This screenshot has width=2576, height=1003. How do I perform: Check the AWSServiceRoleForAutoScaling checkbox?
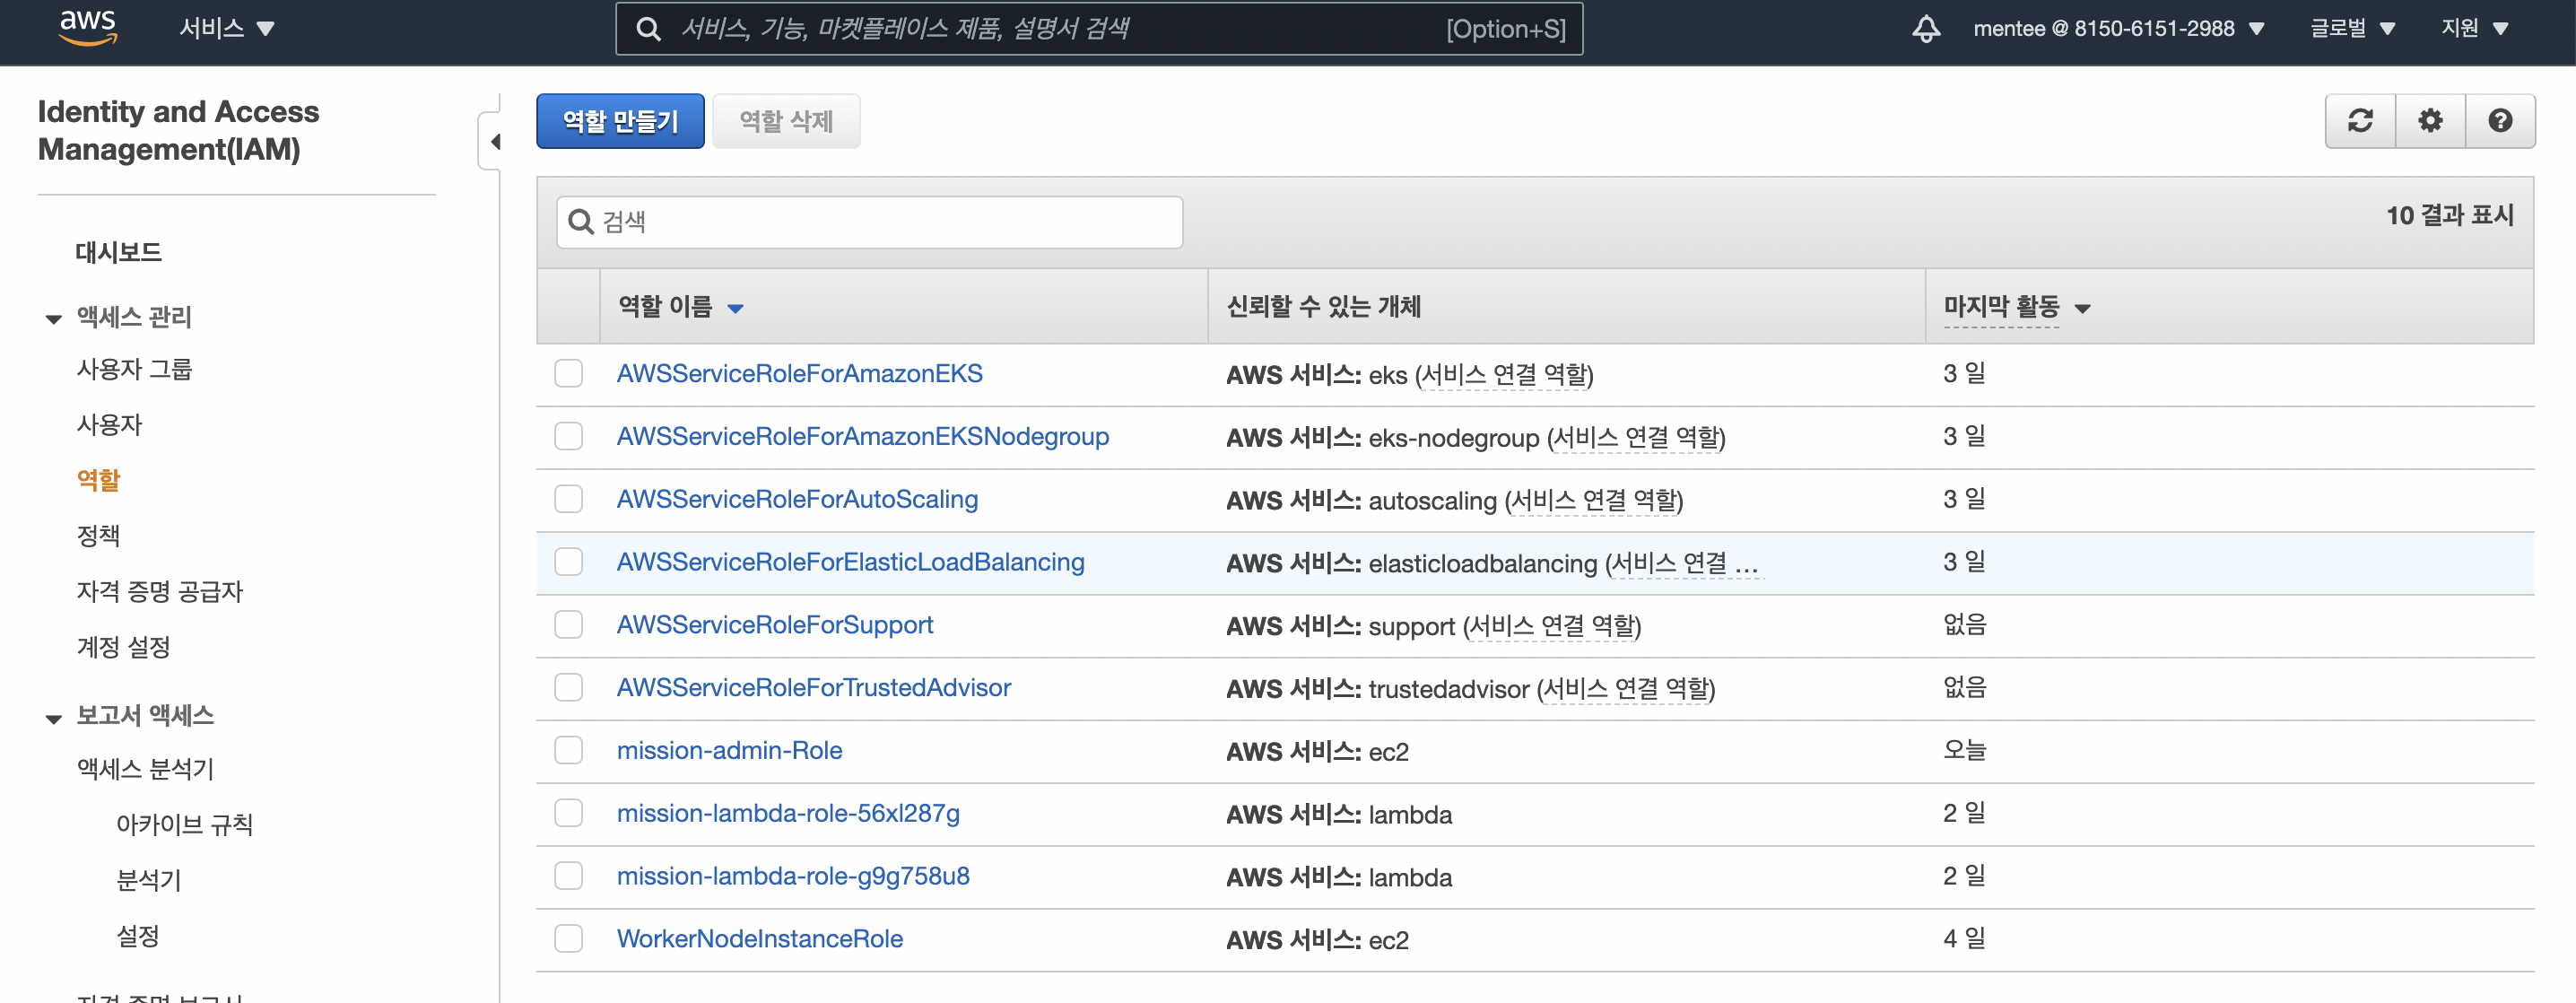569,499
